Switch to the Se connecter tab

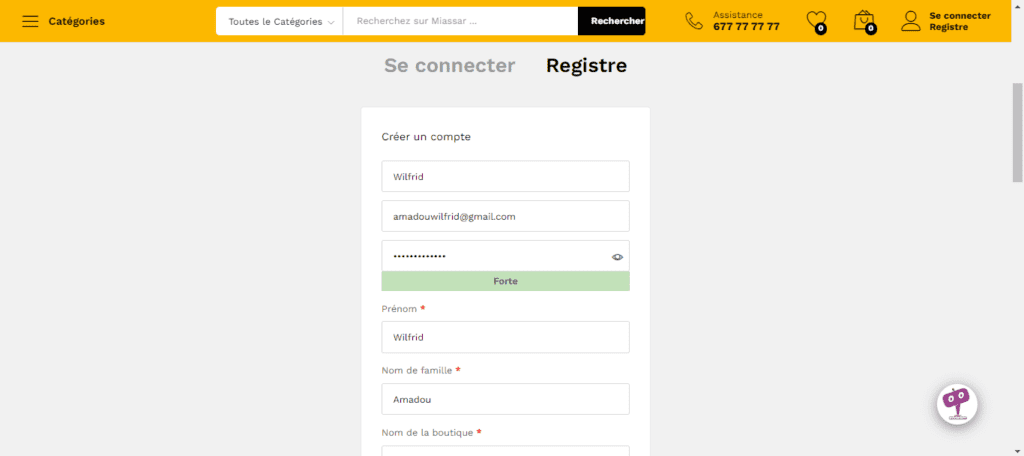[449, 66]
